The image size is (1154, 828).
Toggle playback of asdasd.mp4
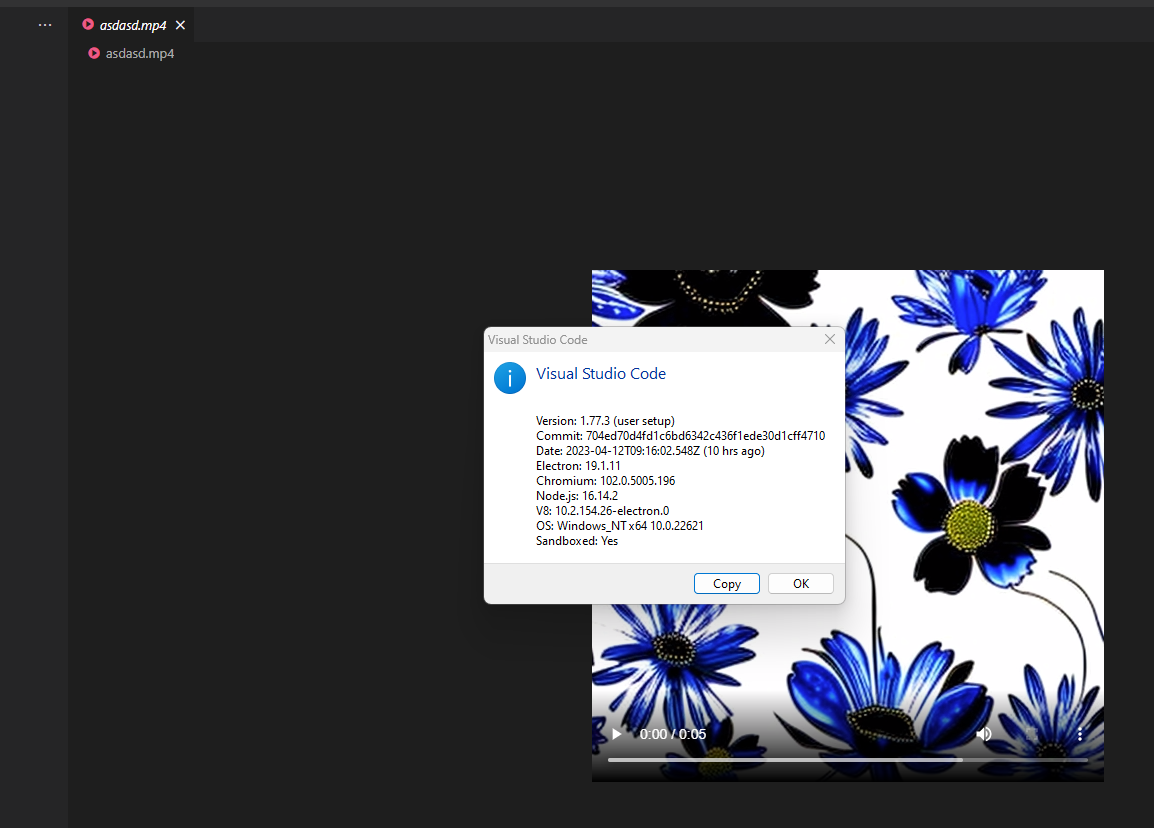pyautogui.click(x=615, y=734)
